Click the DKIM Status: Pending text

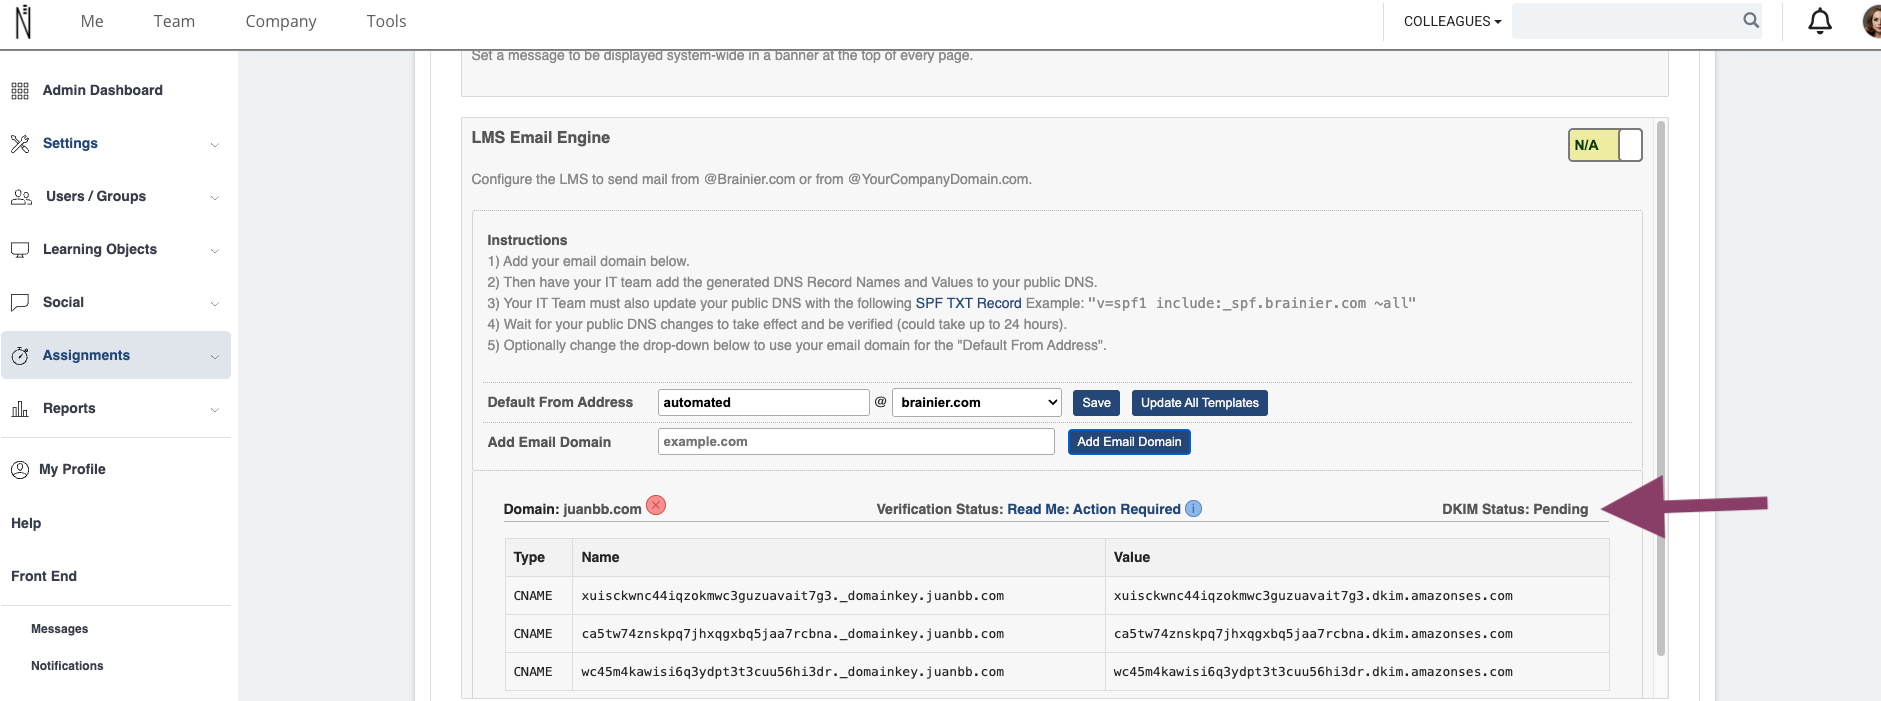[1515, 509]
